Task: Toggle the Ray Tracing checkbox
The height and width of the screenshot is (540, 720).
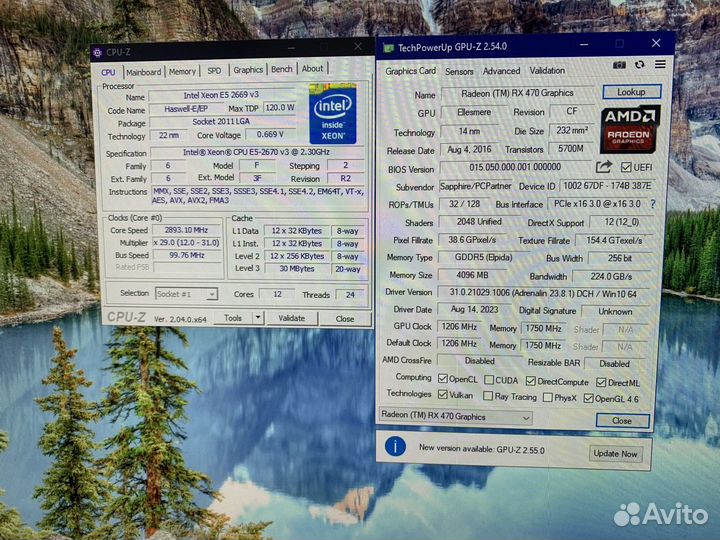Action: click(488, 396)
